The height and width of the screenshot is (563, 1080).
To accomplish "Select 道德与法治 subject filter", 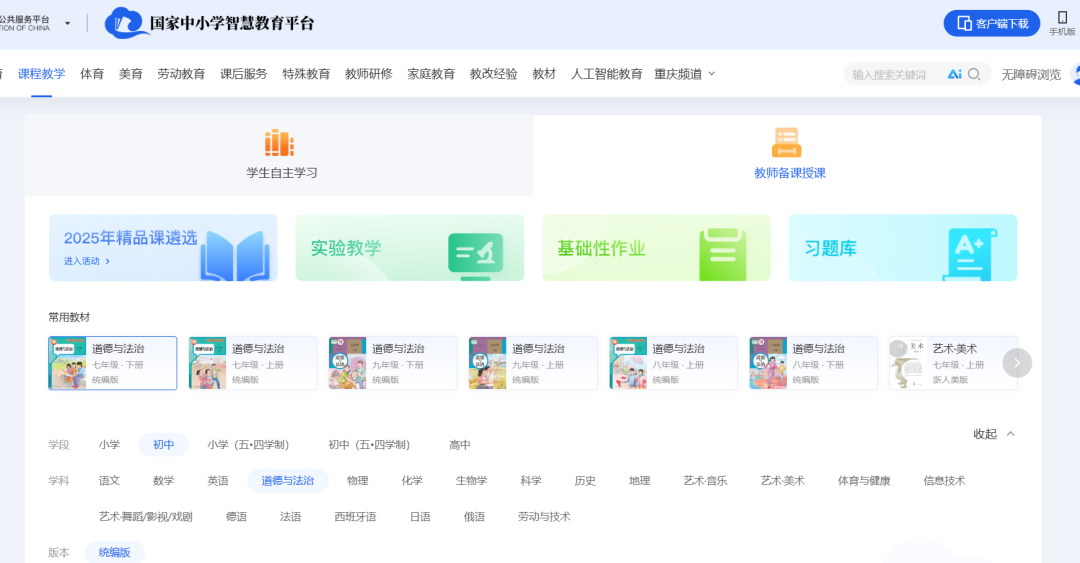I will [x=288, y=480].
